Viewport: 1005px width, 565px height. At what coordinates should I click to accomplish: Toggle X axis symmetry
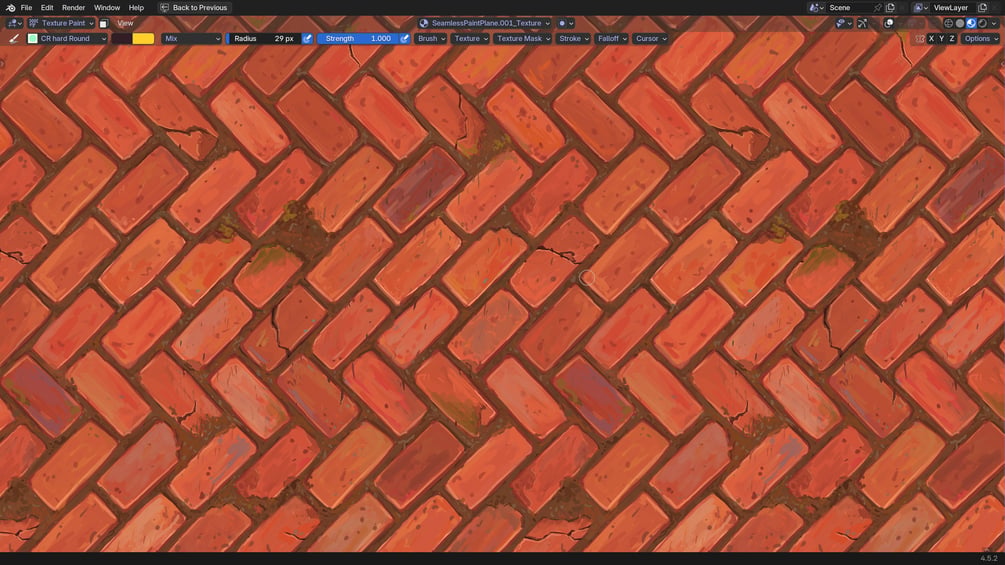point(931,38)
